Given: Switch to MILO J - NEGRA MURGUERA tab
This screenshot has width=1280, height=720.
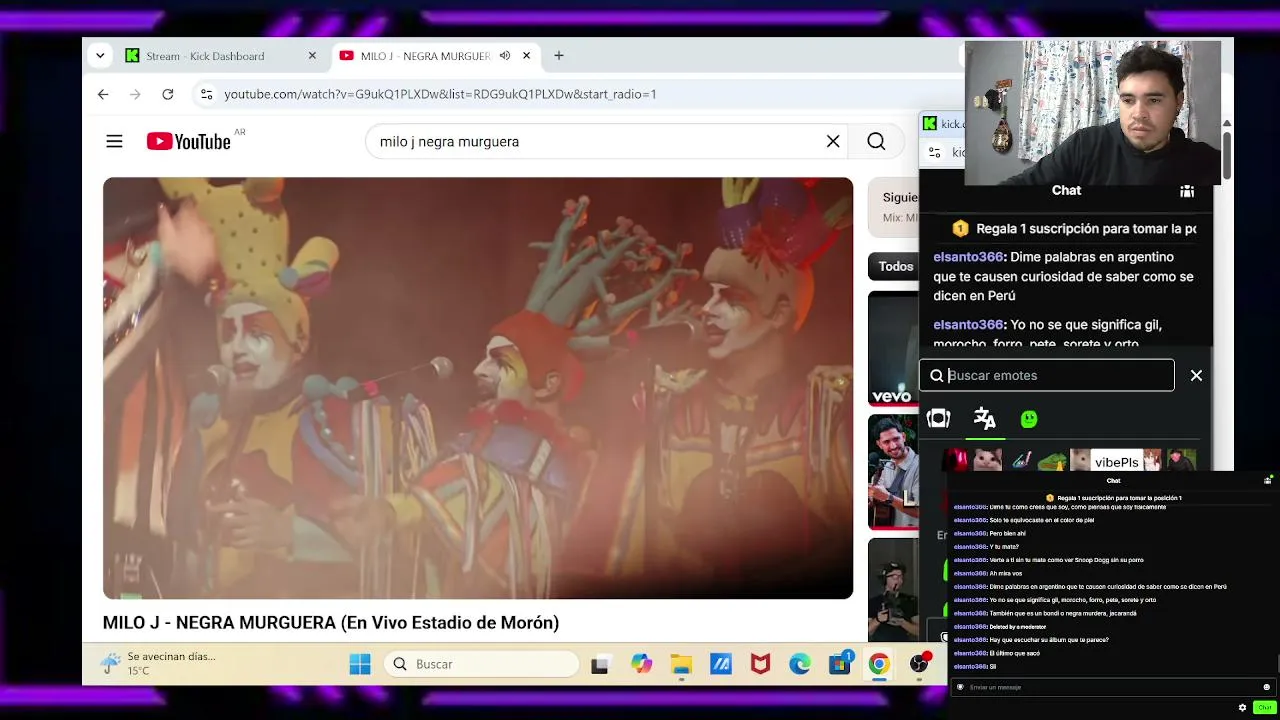Looking at the screenshot, I should (x=436, y=56).
